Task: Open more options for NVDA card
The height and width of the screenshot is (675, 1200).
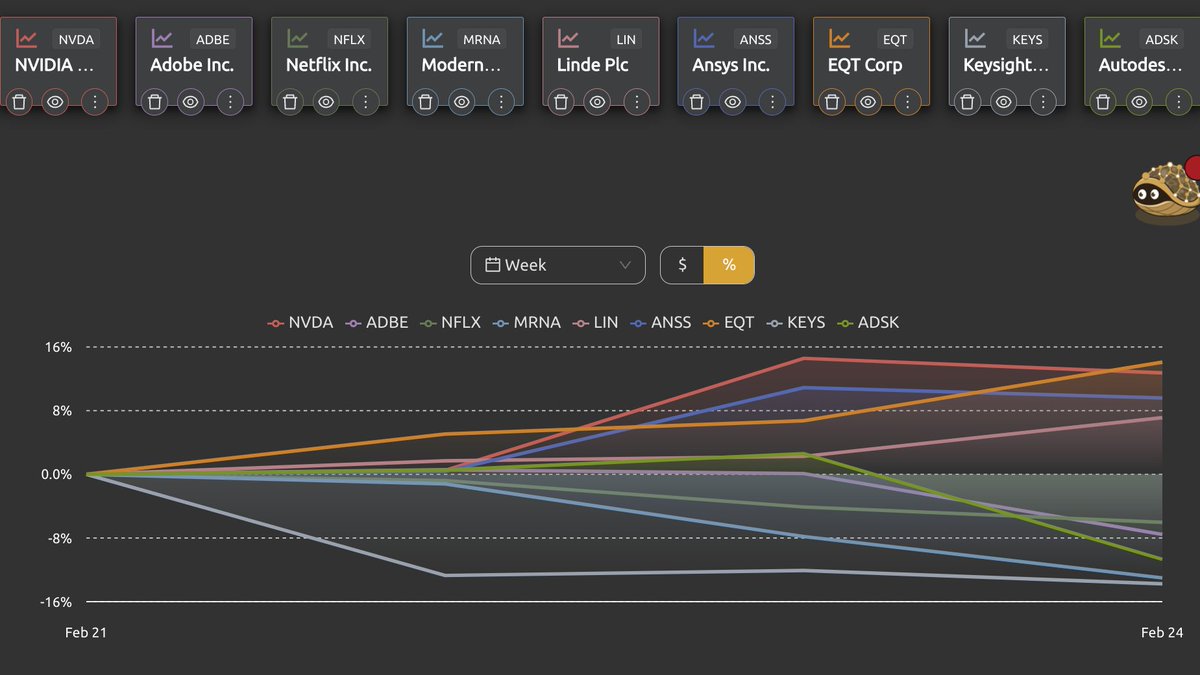Action: [x=94, y=102]
